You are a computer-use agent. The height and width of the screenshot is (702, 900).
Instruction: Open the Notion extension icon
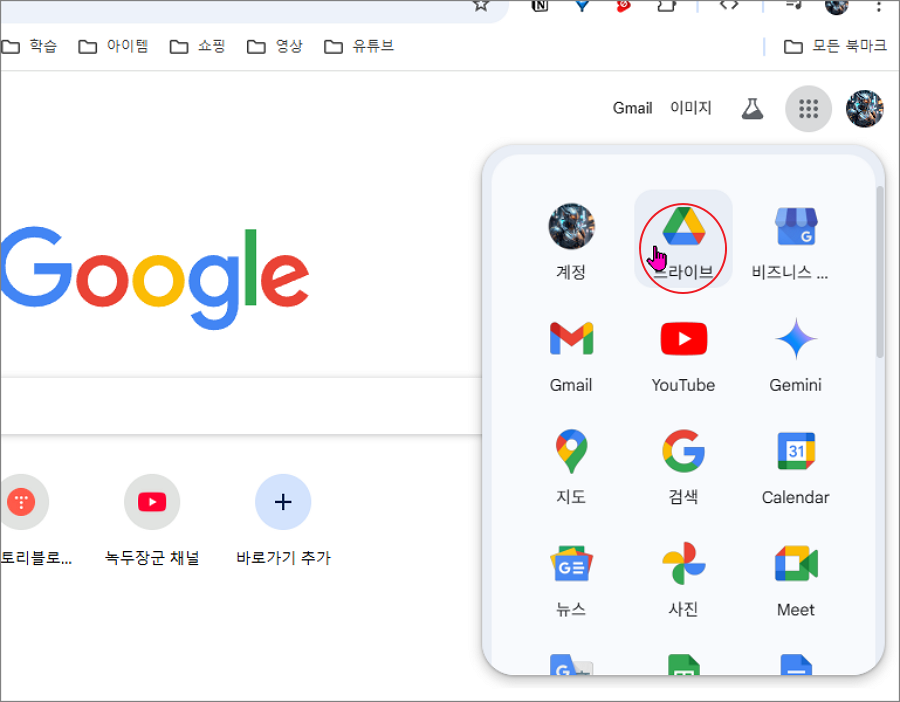pyautogui.click(x=540, y=5)
